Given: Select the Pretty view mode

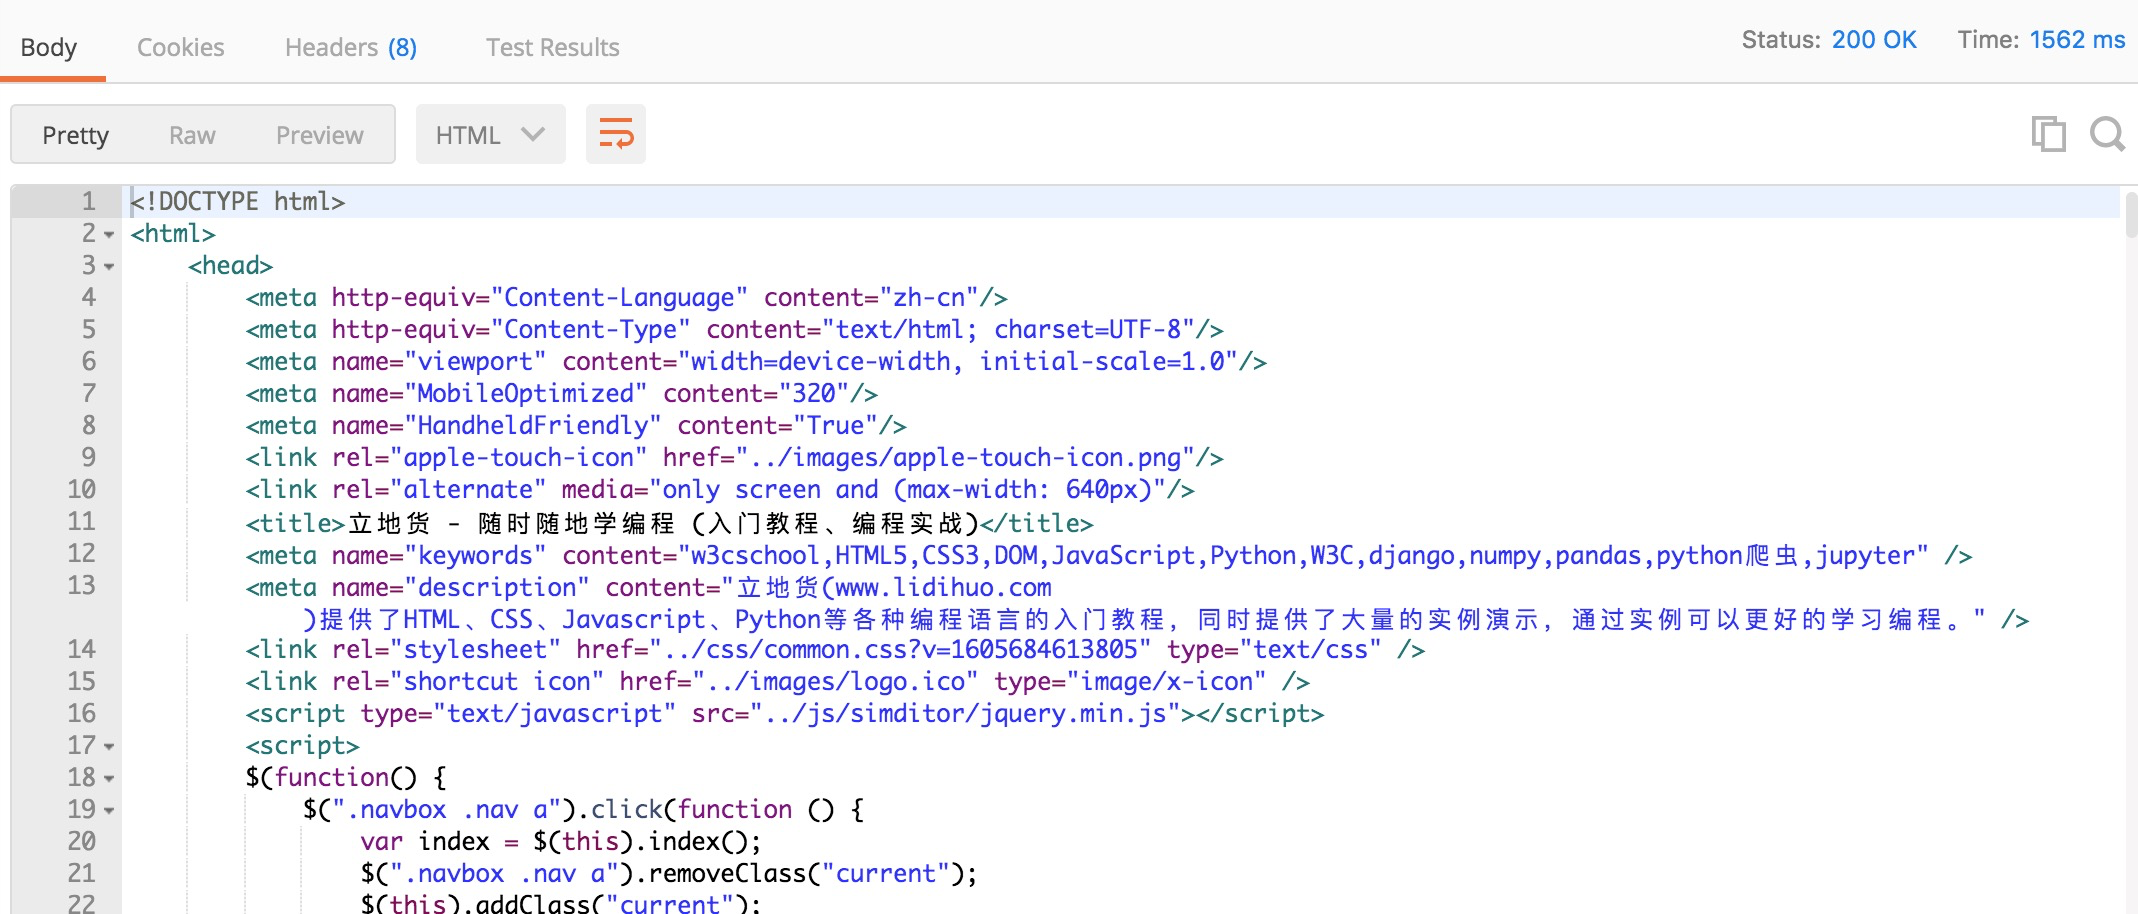Looking at the screenshot, I should (x=75, y=135).
